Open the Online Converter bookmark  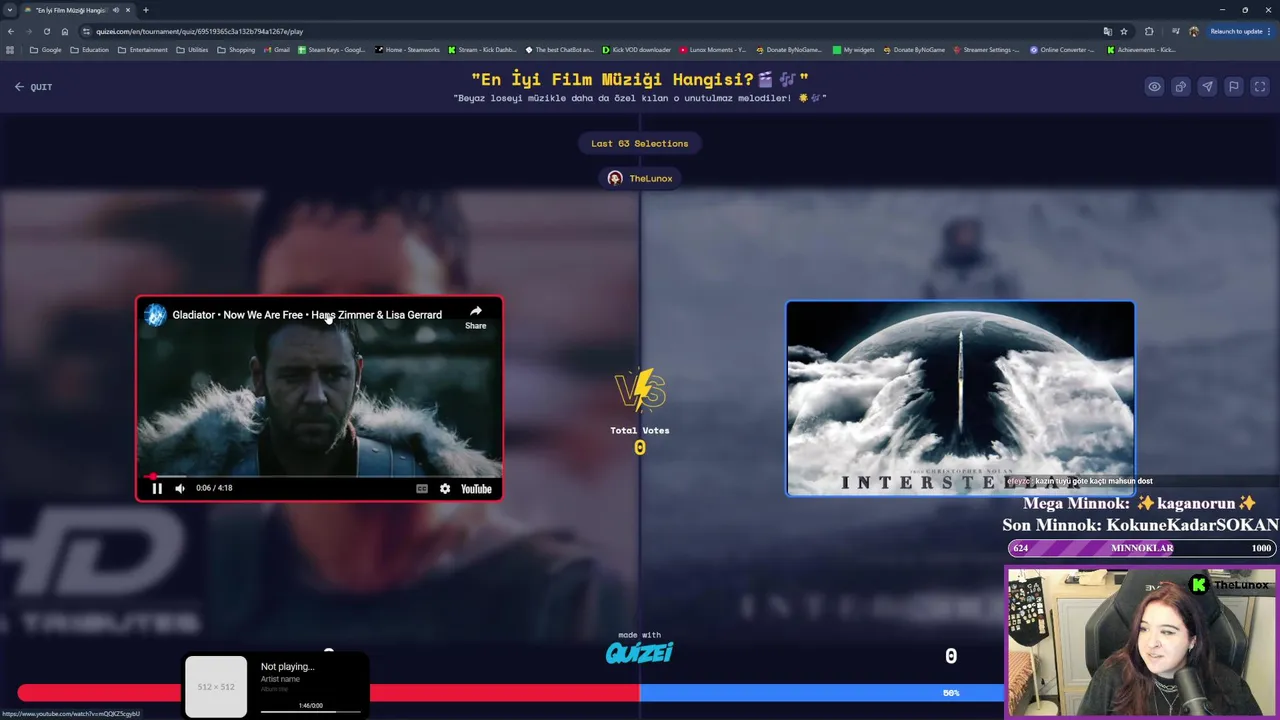pos(1062,49)
